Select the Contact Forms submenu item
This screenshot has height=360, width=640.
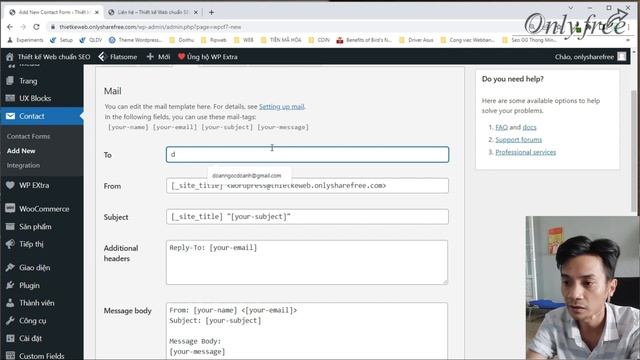point(28,136)
